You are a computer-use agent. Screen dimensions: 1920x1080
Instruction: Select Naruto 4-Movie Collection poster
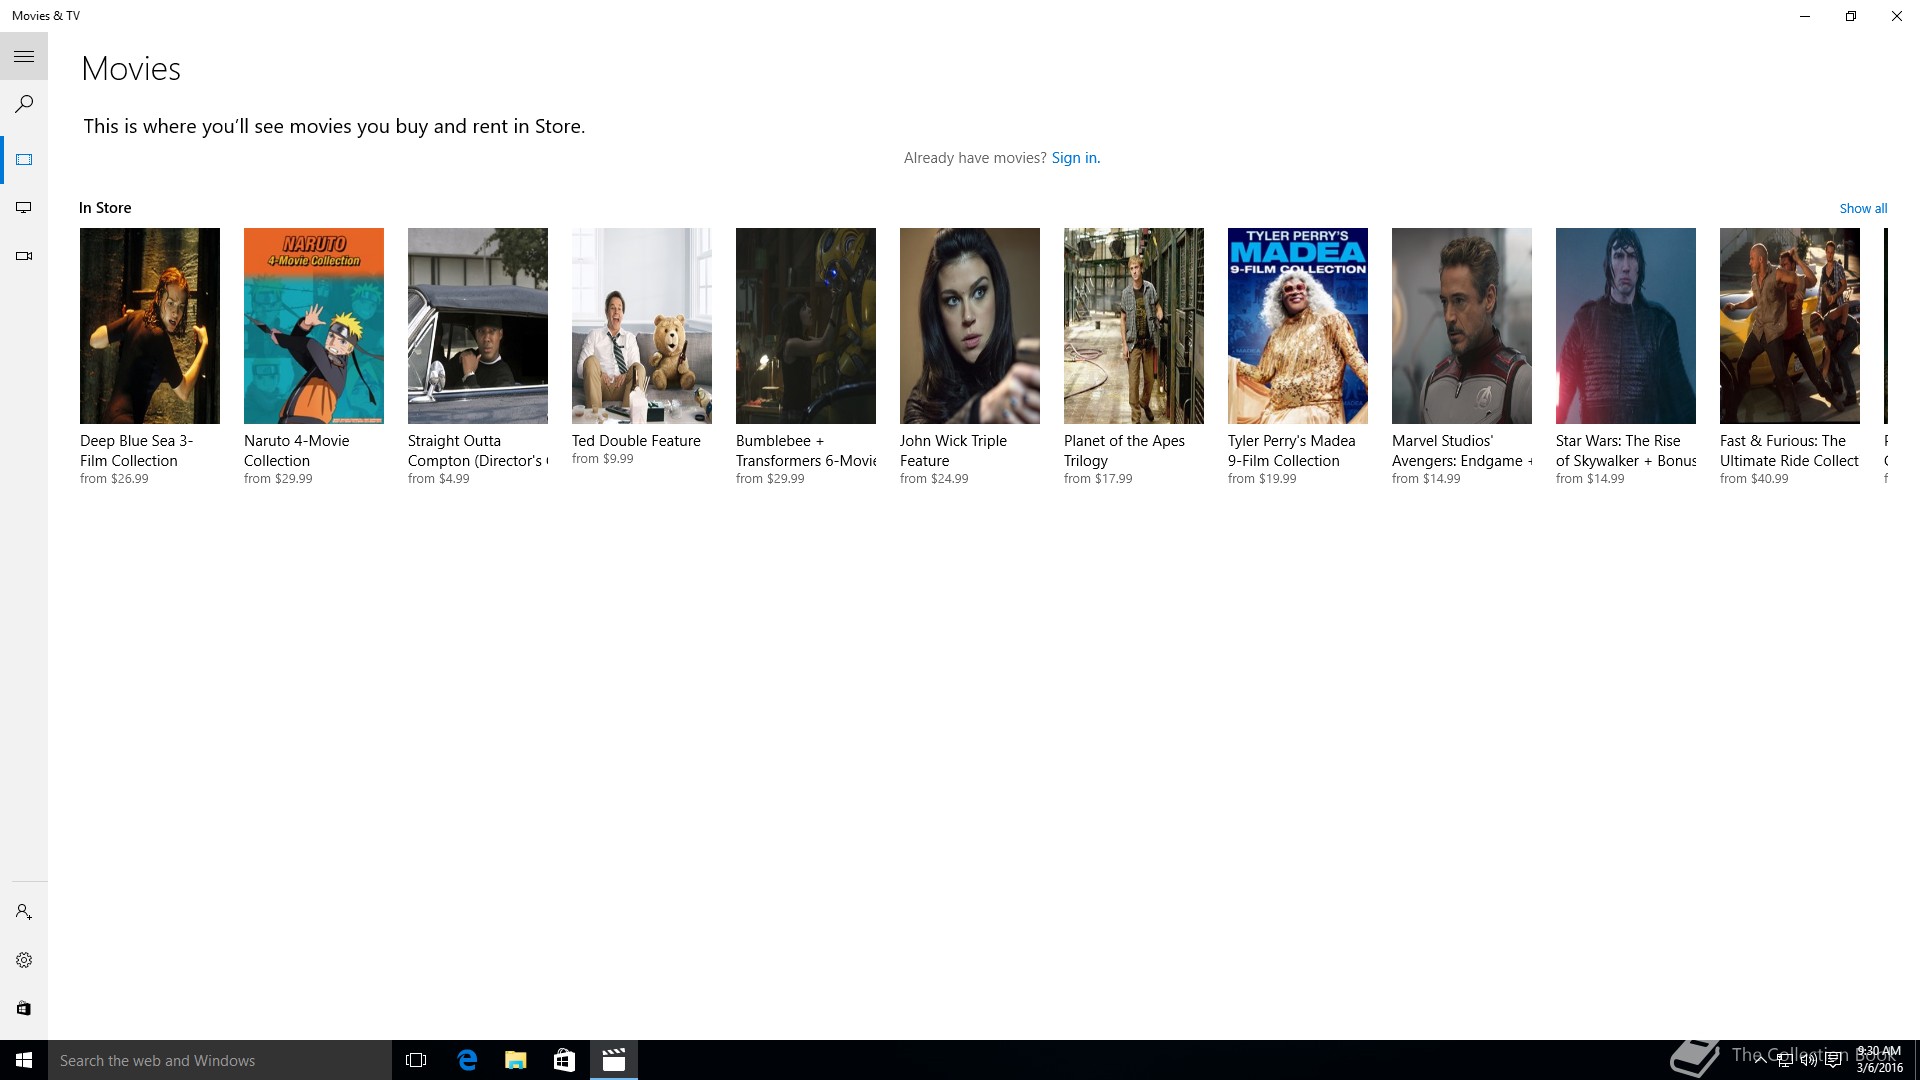click(314, 326)
